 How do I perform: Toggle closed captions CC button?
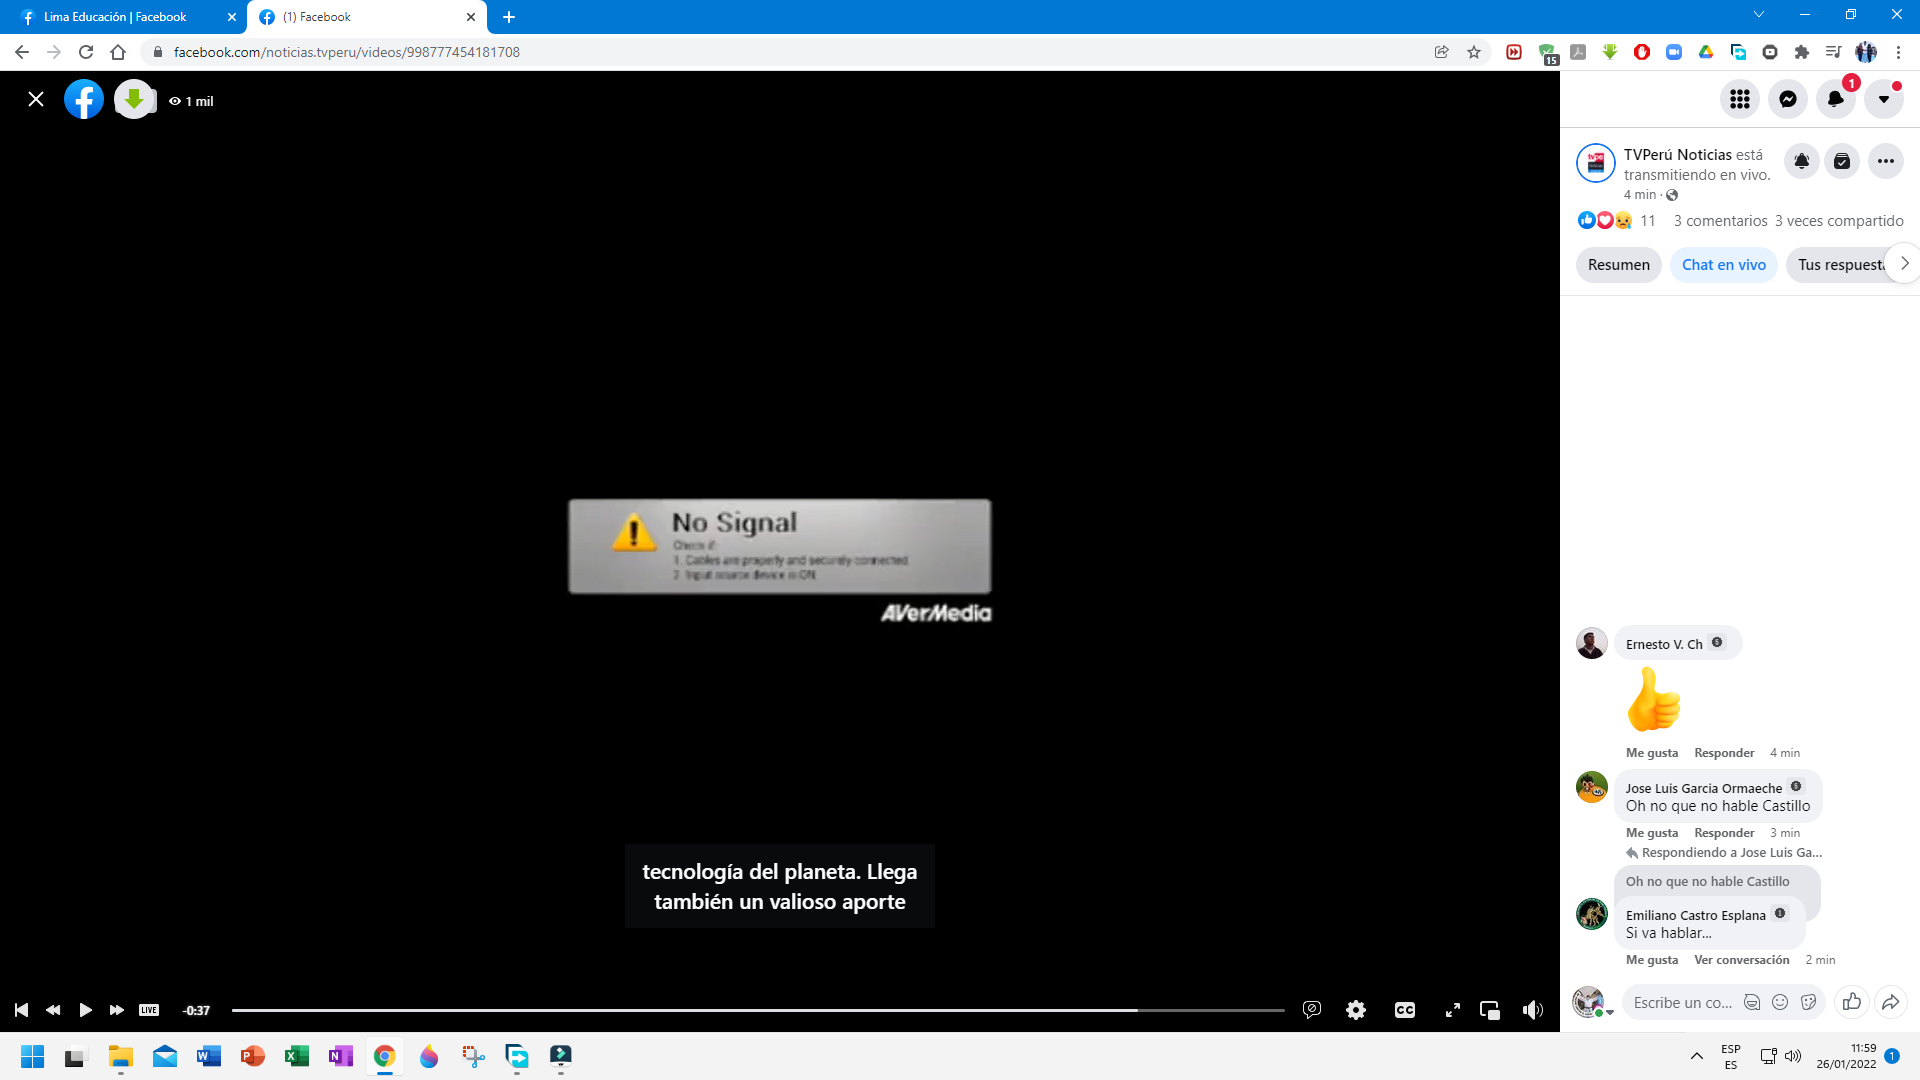click(x=1405, y=1010)
